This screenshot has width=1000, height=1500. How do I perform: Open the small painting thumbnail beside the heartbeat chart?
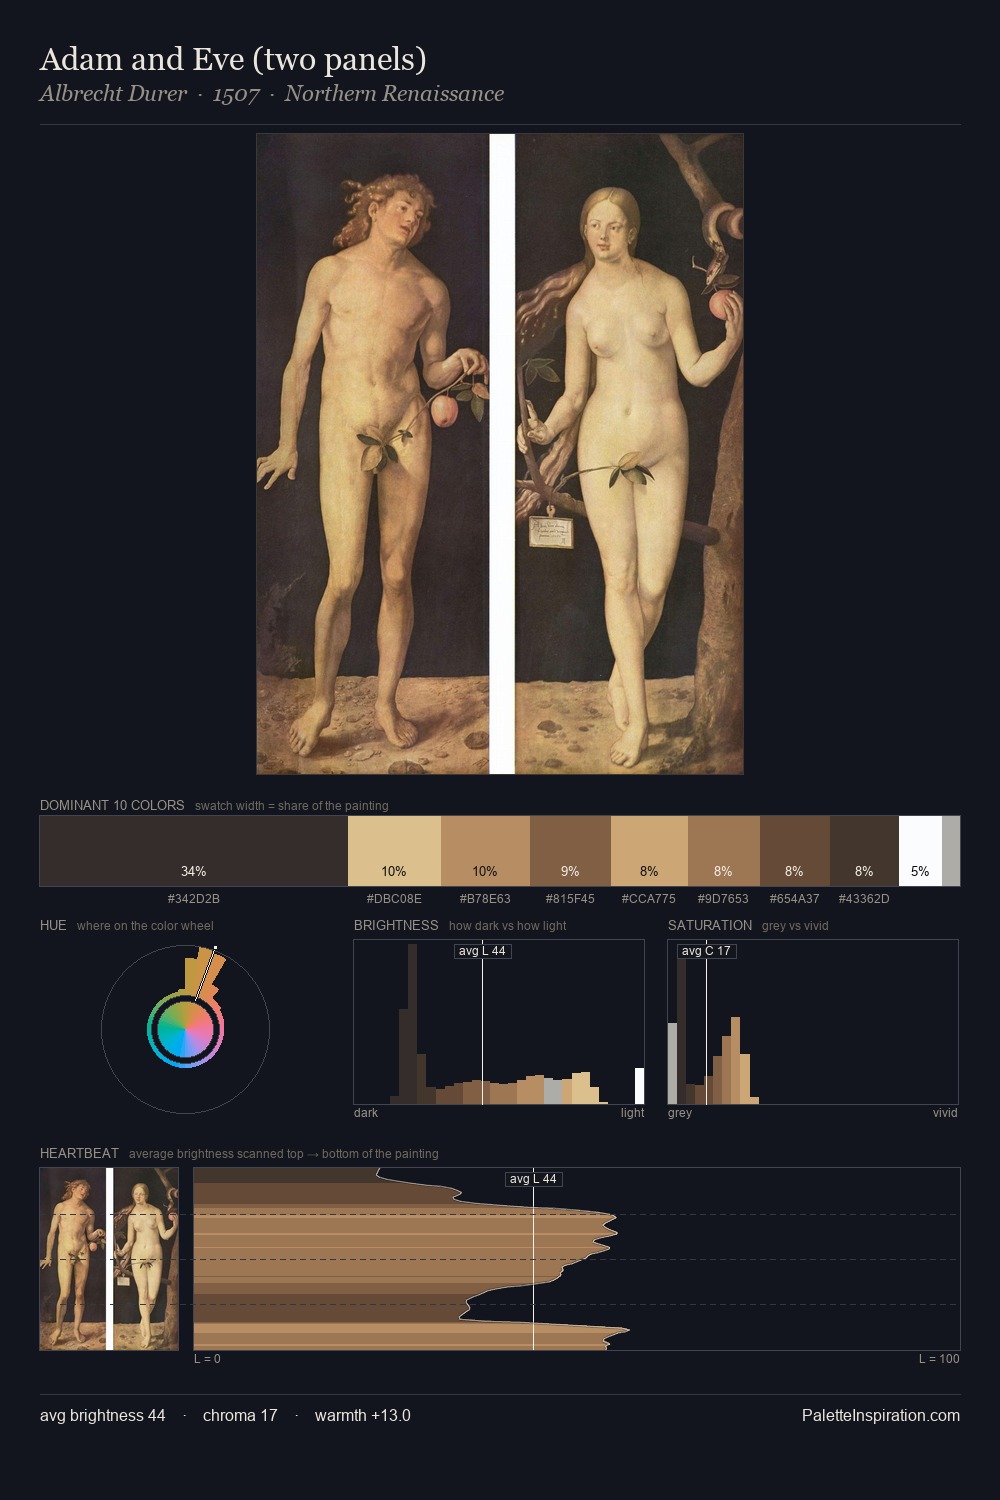click(109, 1259)
